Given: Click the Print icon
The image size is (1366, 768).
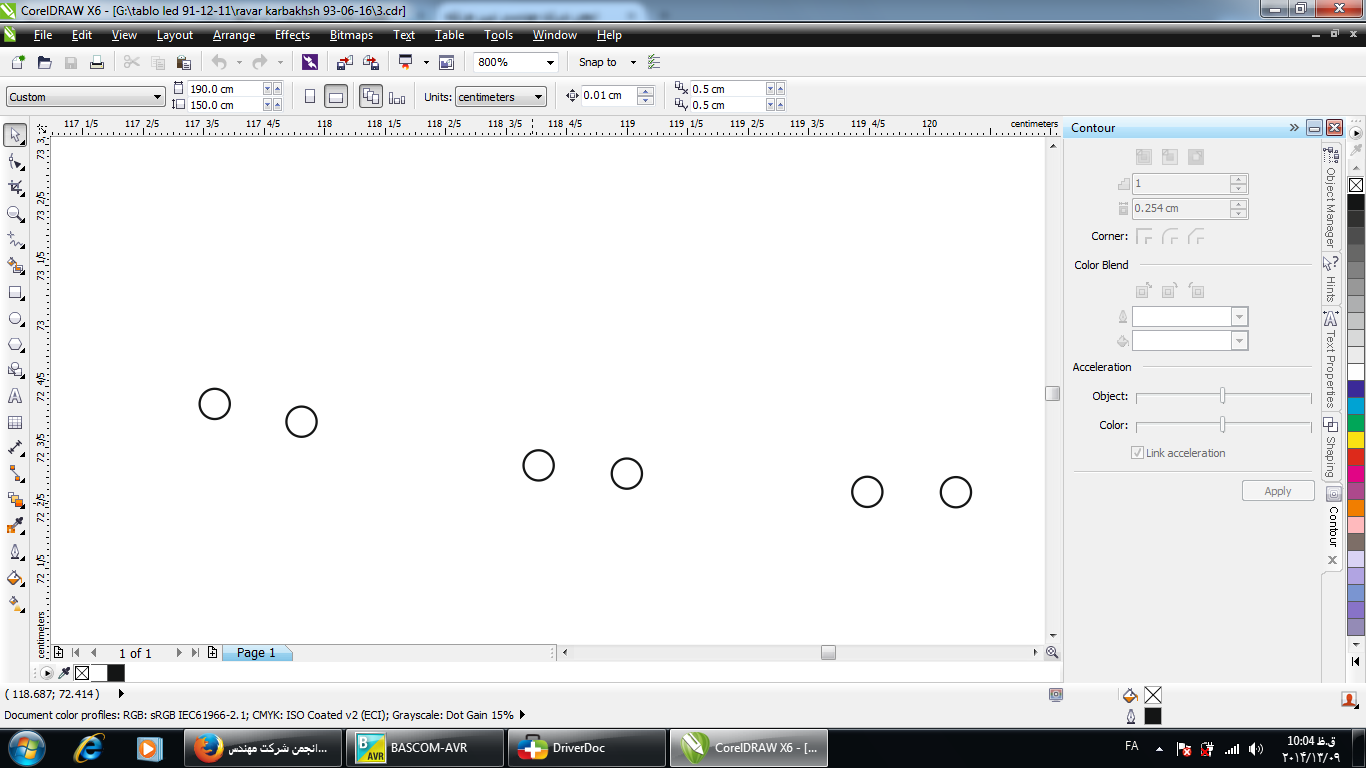Looking at the screenshot, I should click(x=97, y=62).
